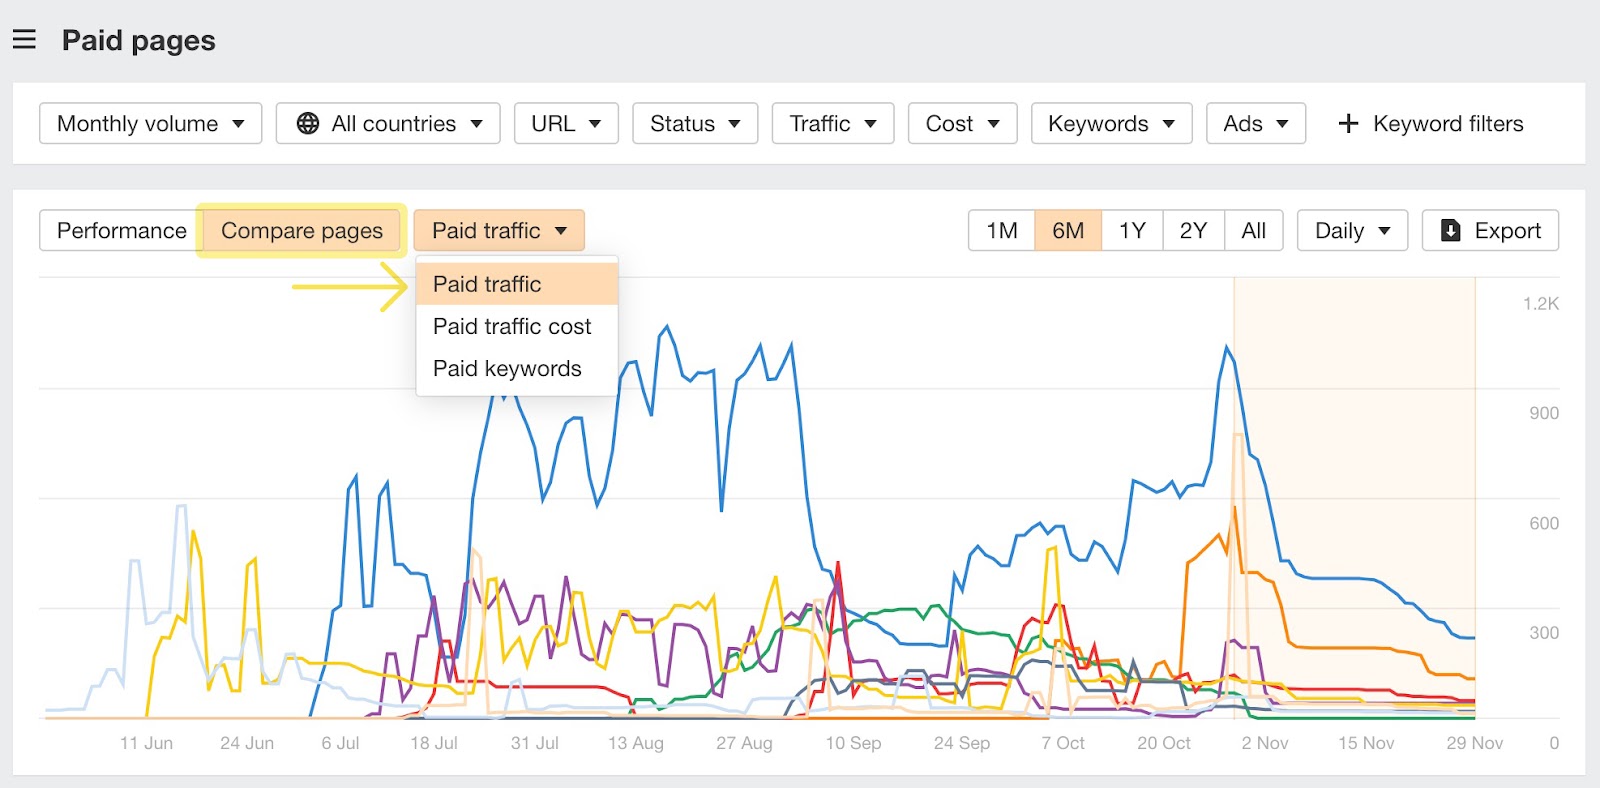Expand the Monthly volume dropdown

(150, 123)
